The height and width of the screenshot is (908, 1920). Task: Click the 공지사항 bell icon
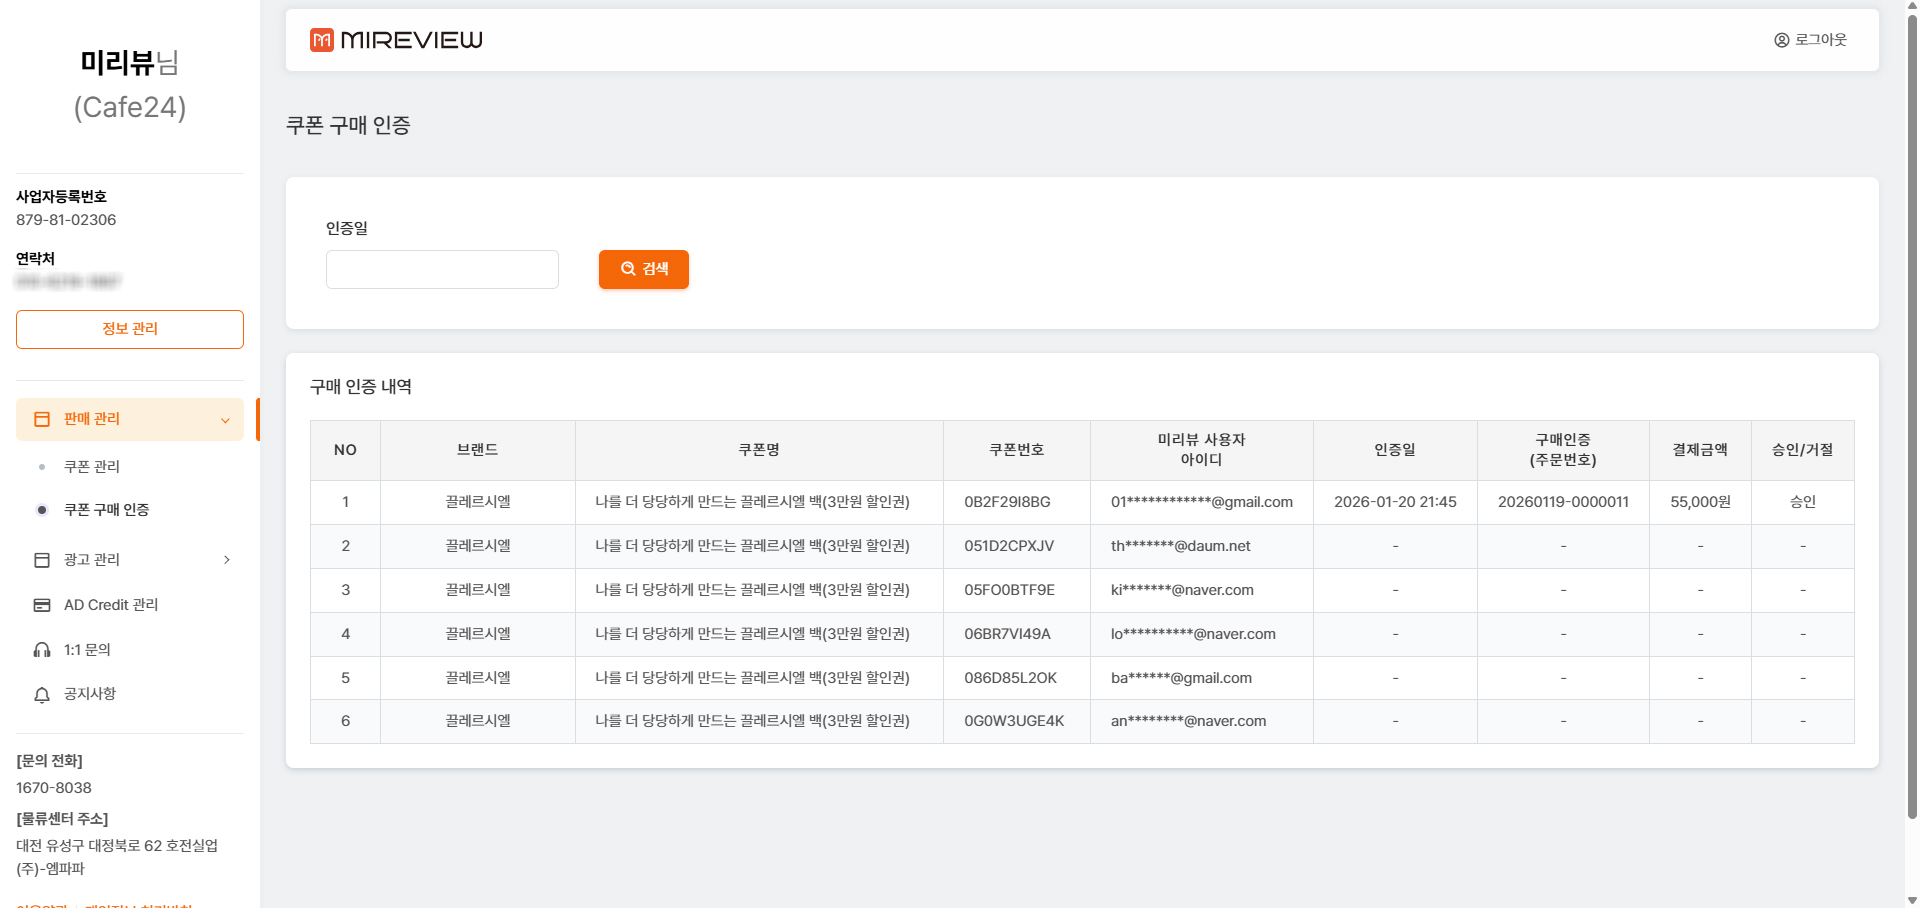pyautogui.click(x=42, y=695)
